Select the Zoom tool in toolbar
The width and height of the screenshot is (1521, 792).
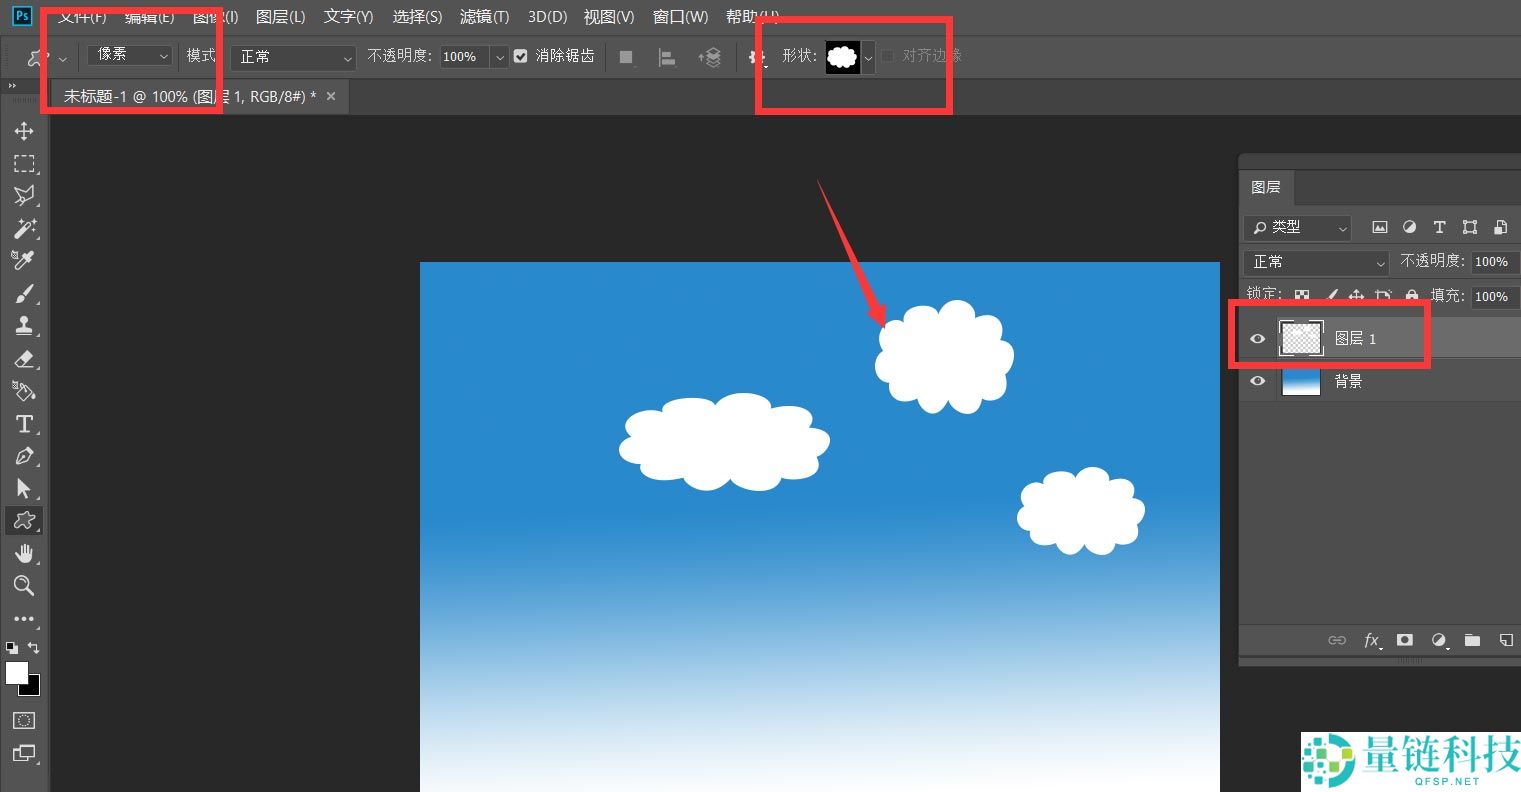point(24,586)
